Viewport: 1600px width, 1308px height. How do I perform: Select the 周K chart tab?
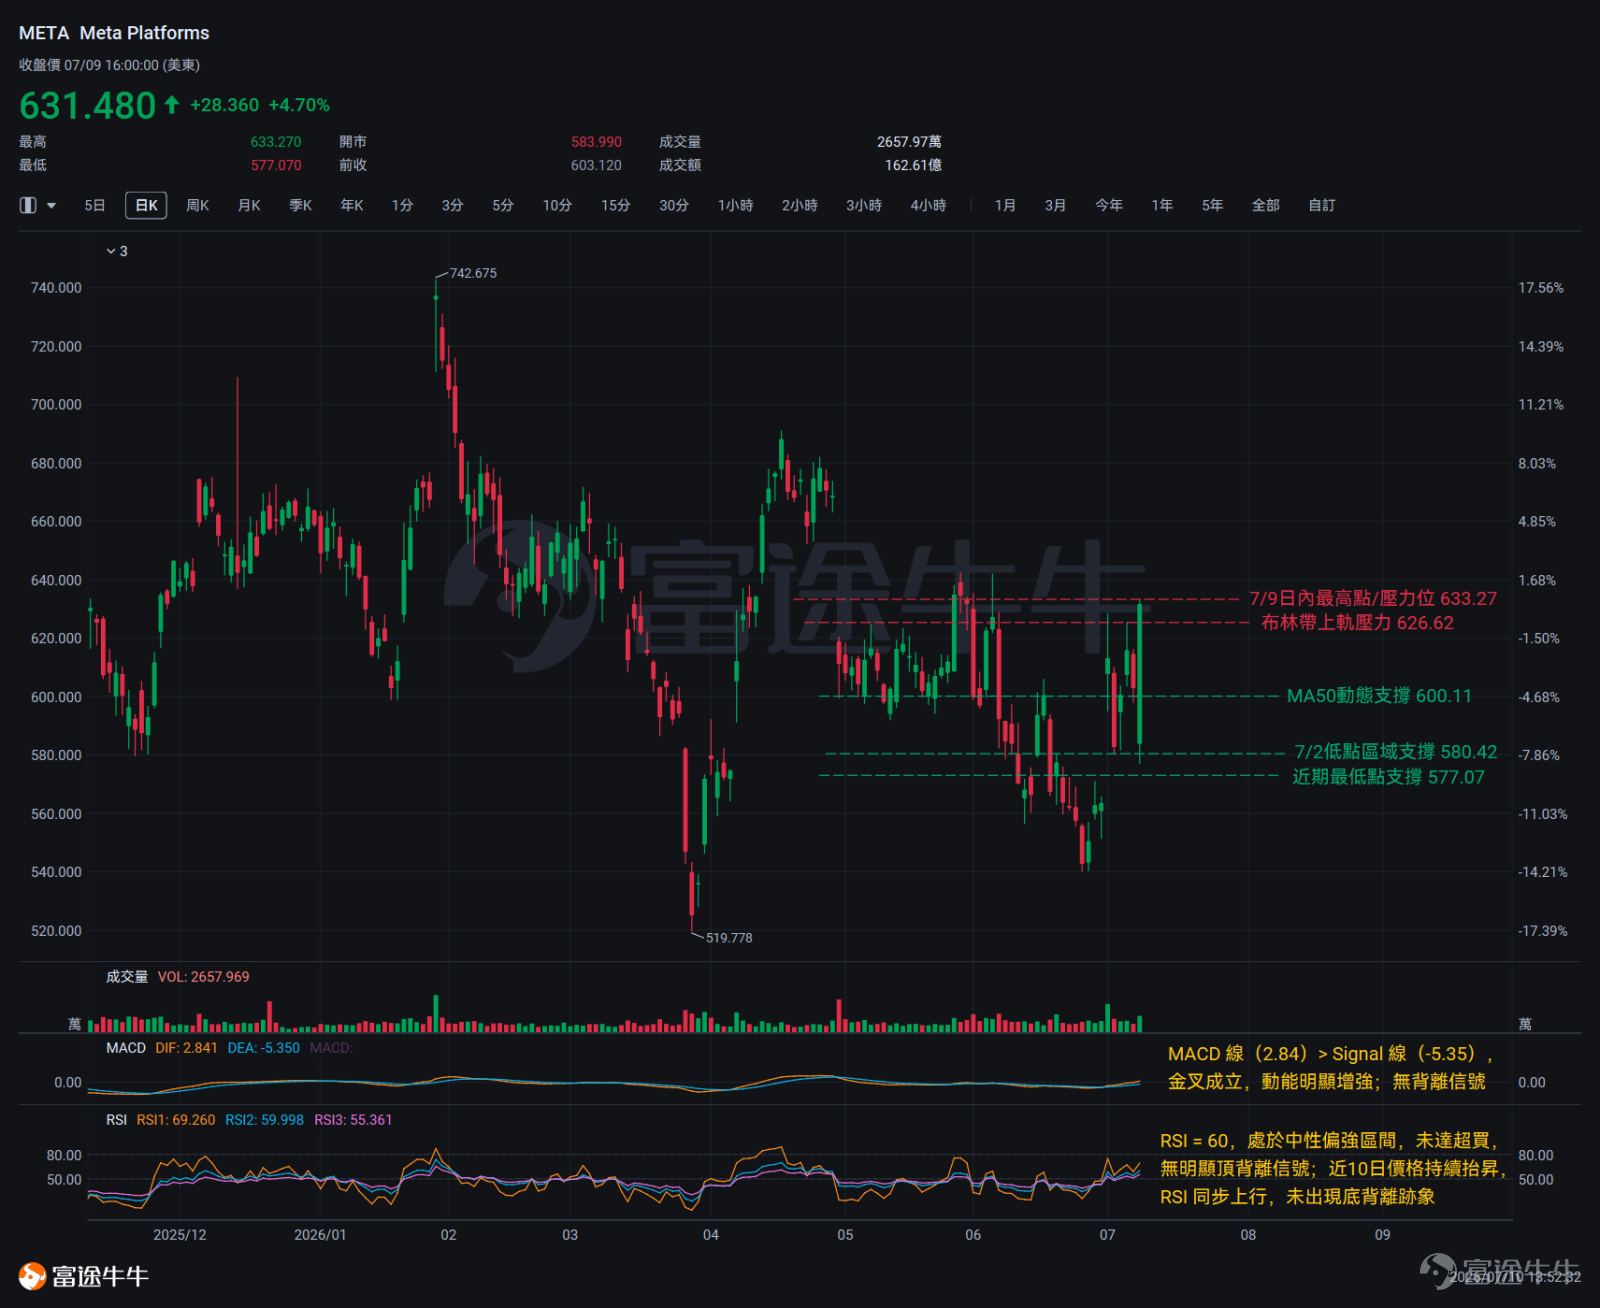pos(198,205)
